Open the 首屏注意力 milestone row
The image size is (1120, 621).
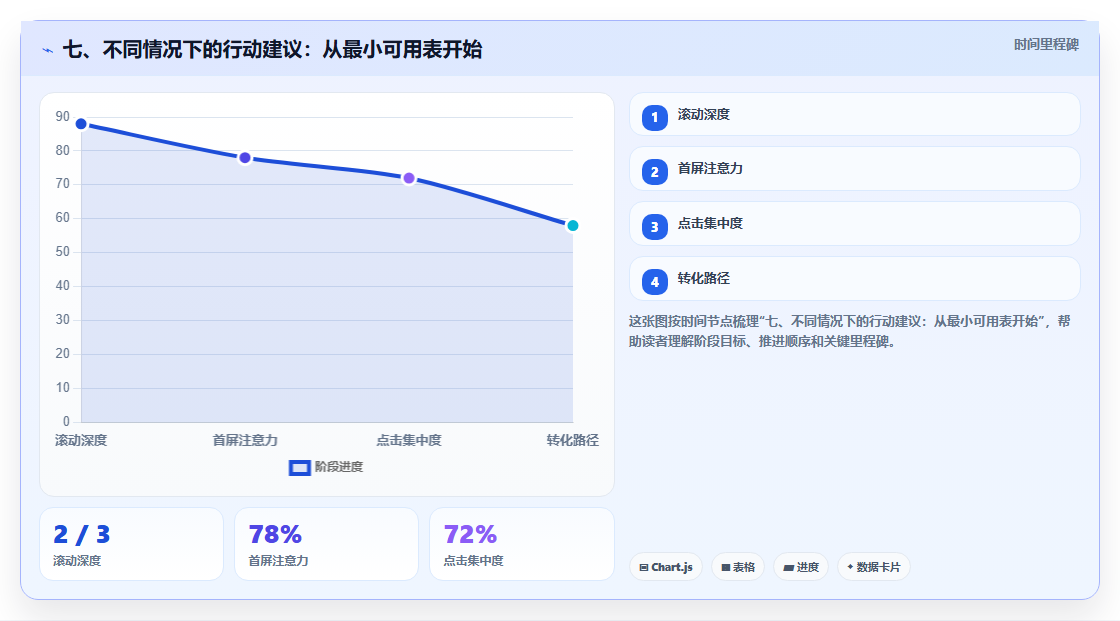(x=854, y=169)
